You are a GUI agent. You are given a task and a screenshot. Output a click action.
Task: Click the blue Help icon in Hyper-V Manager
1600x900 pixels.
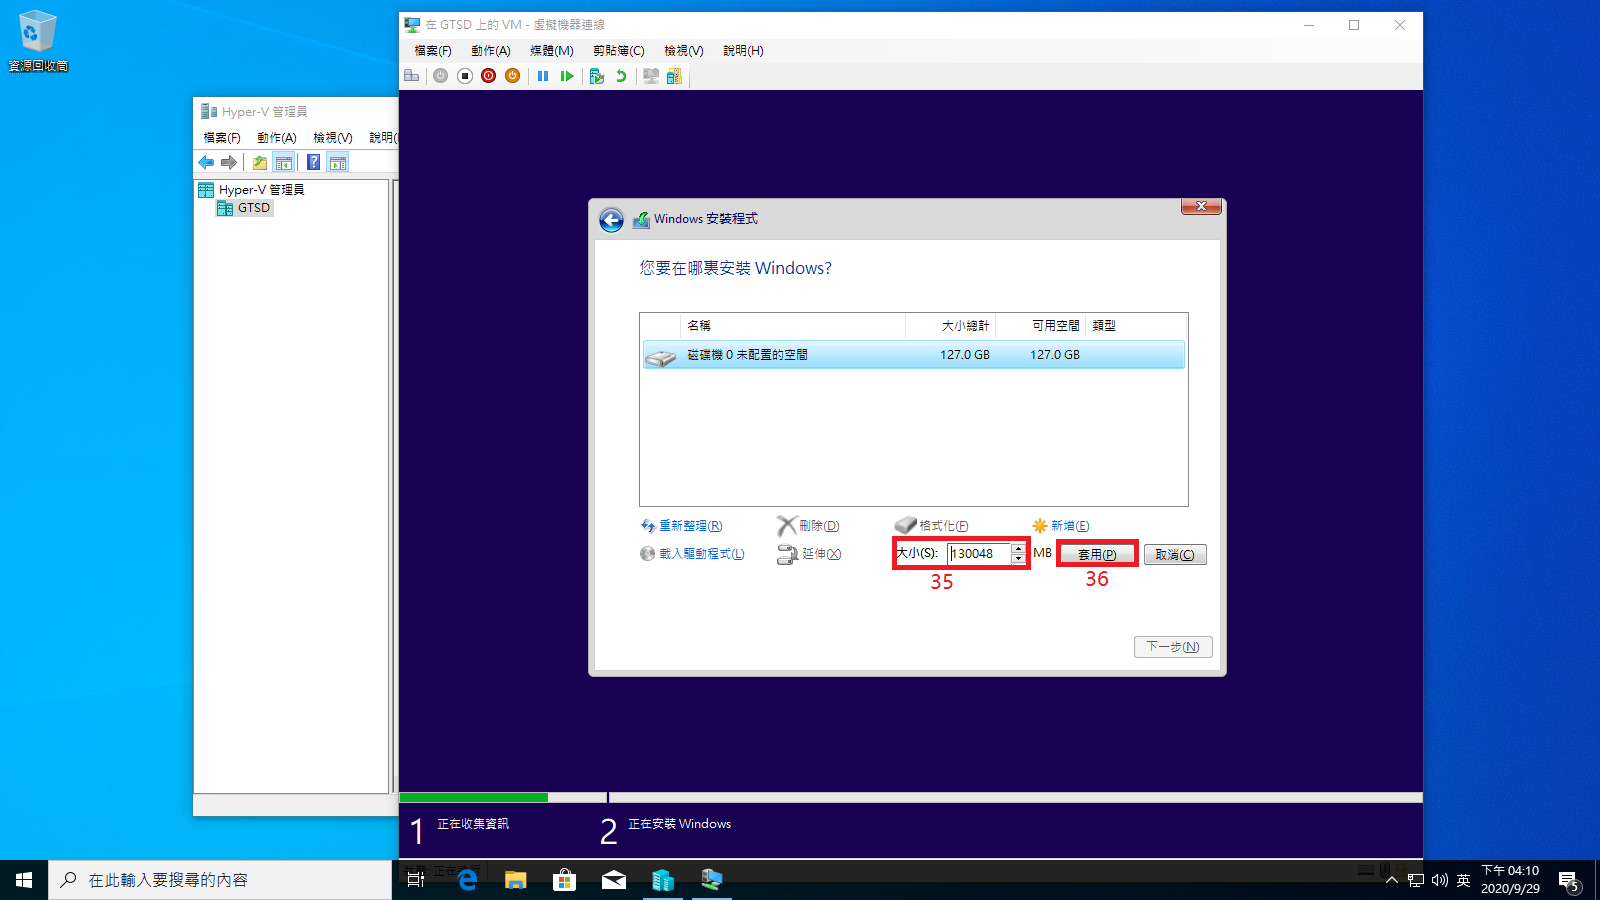pos(313,162)
